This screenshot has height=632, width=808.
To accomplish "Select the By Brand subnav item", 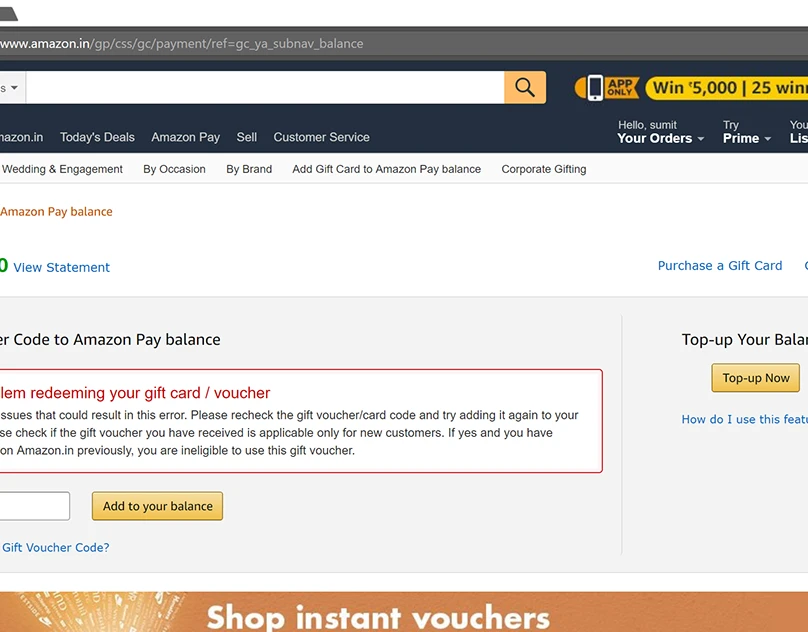I will point(249,169).
